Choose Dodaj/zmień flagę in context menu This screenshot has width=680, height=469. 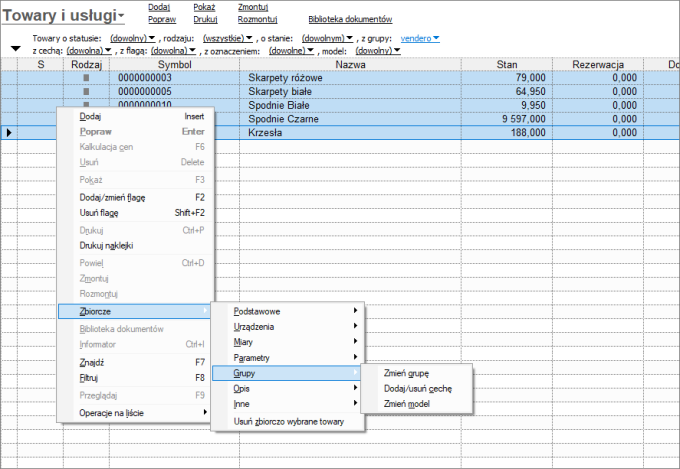click(135, 197)
